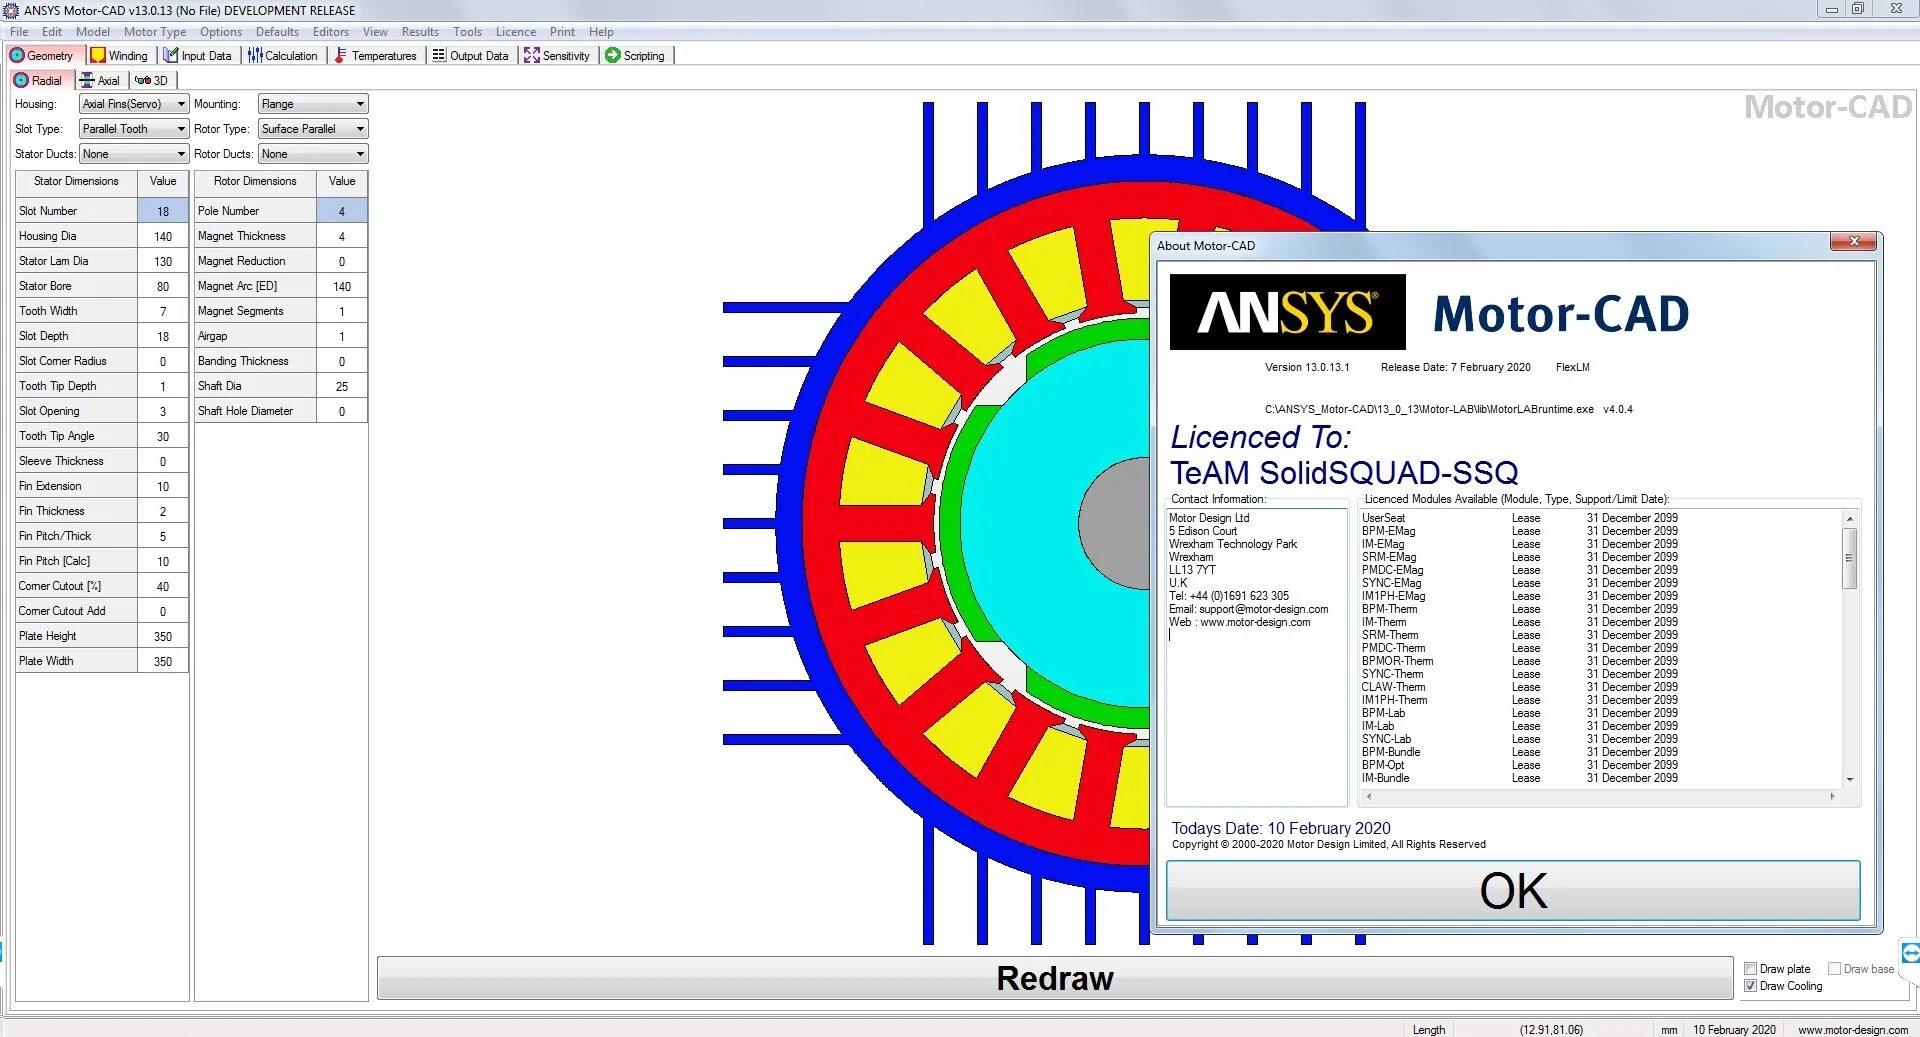
Task: Click the Calculation tab icon
Action: point(255,56)
